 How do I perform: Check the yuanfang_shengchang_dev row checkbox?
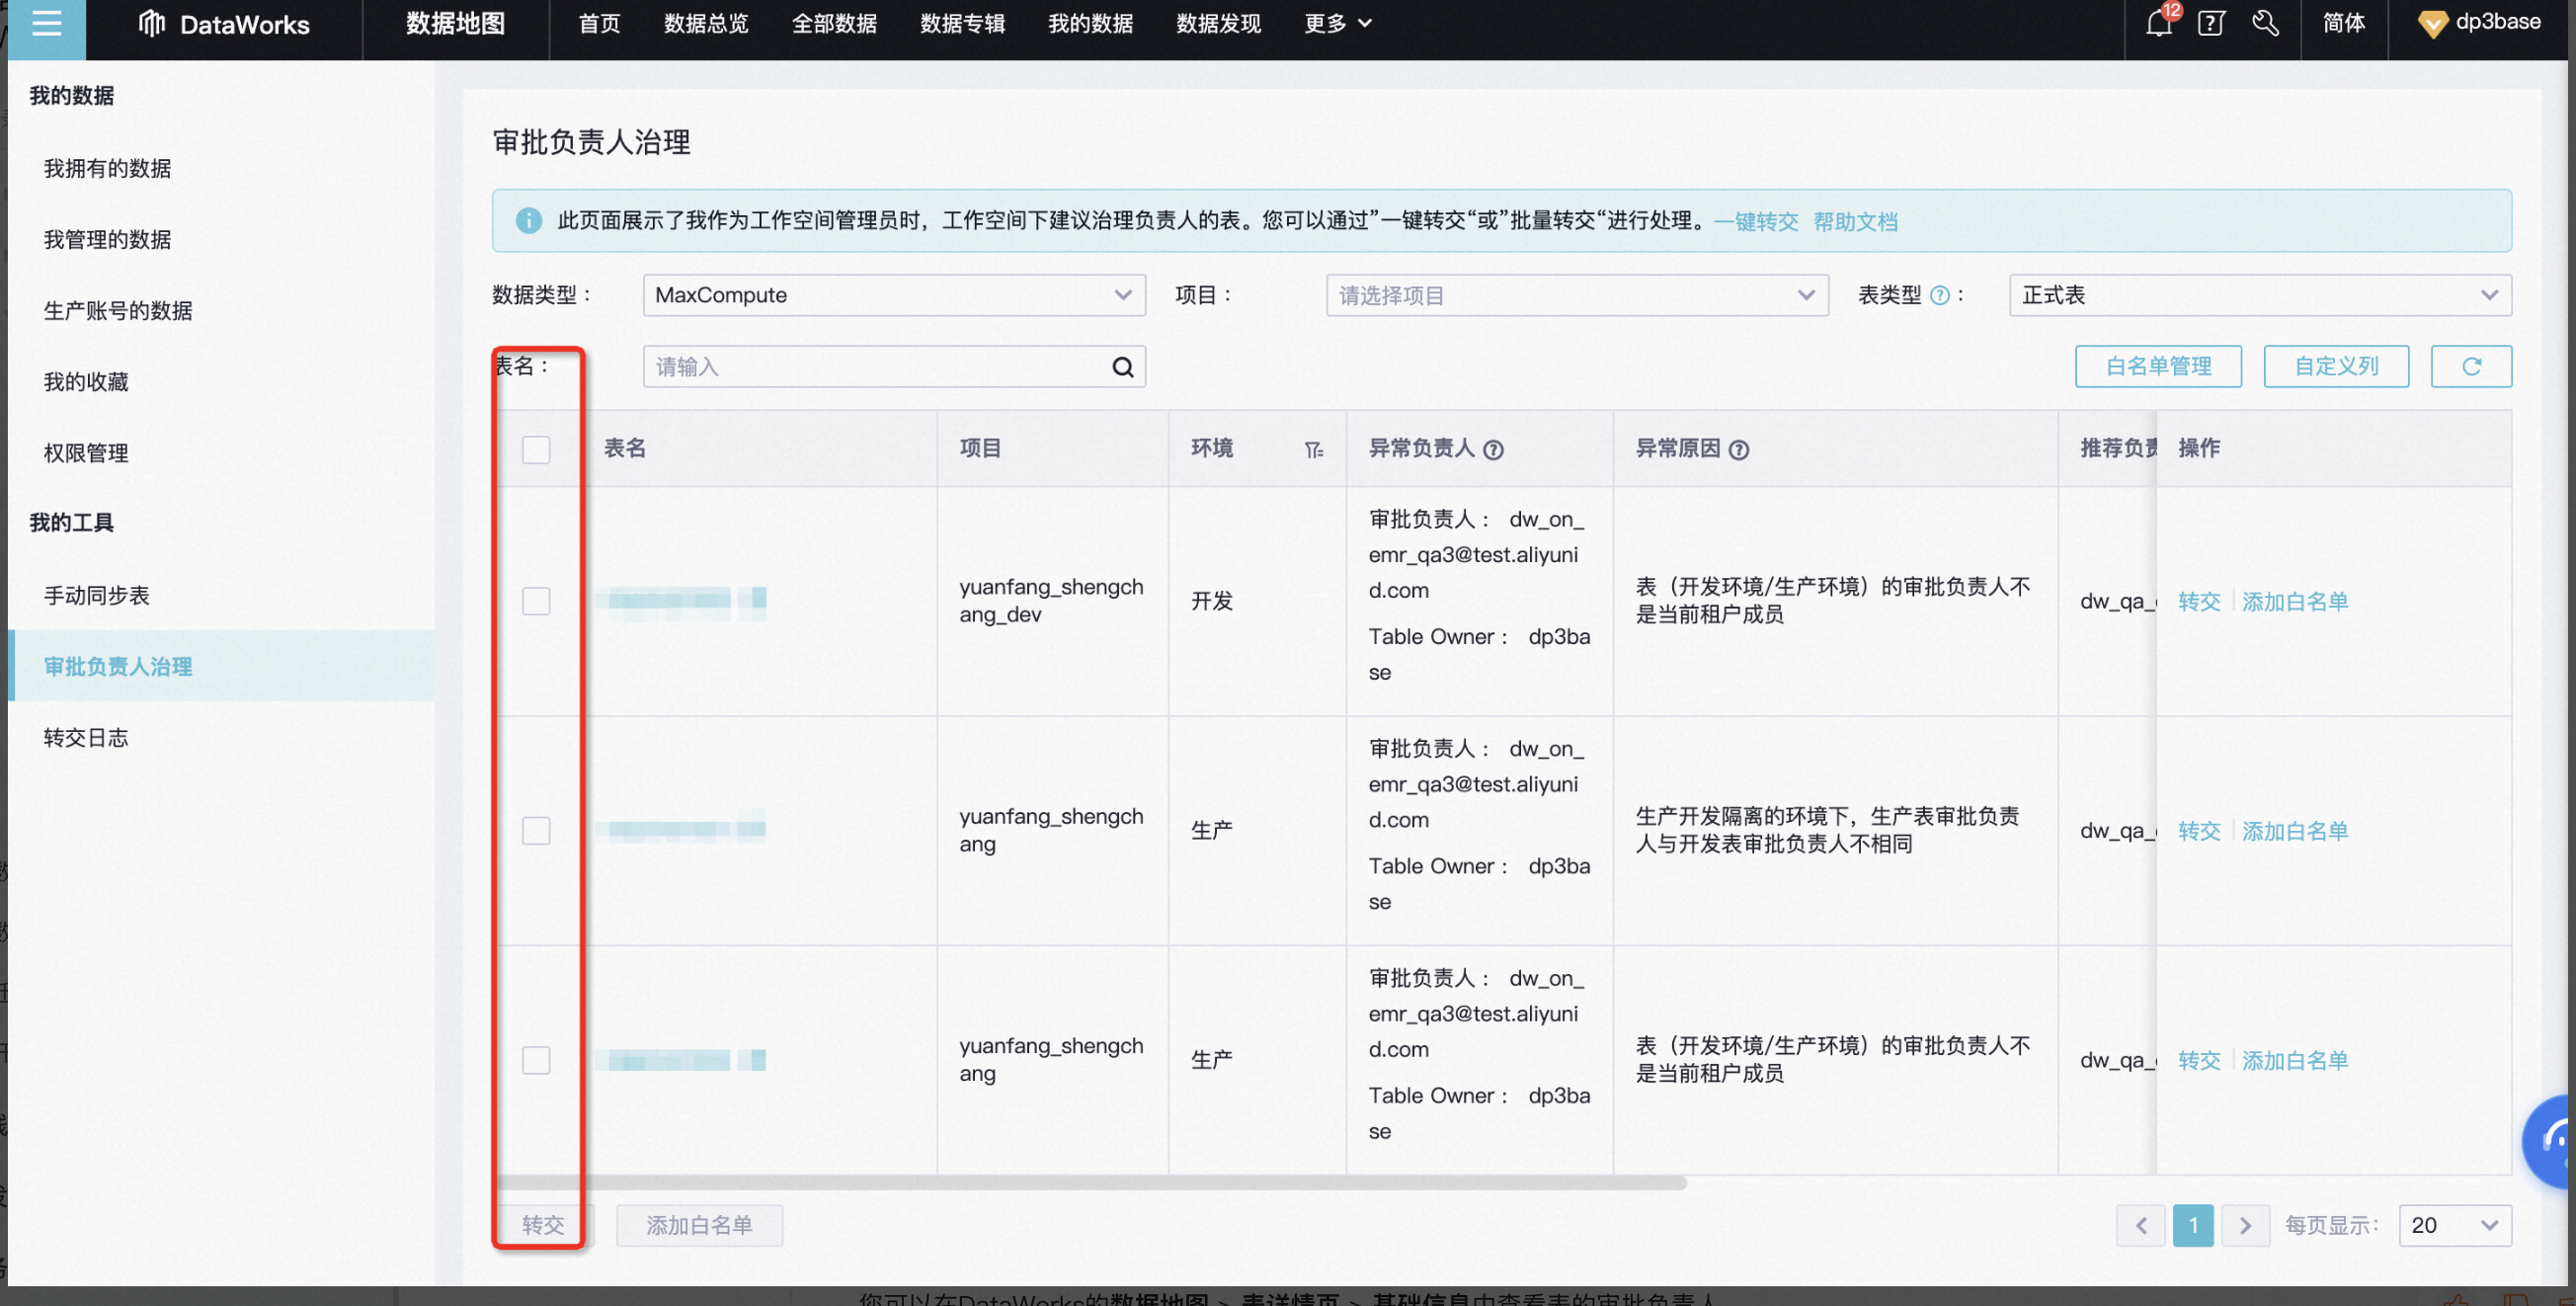point(536,600)
